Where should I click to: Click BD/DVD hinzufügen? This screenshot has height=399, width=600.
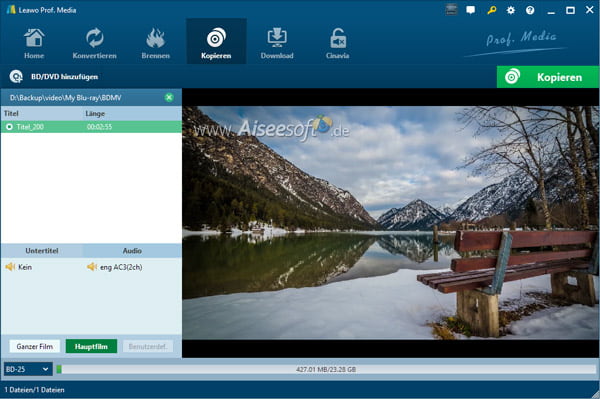64,77
